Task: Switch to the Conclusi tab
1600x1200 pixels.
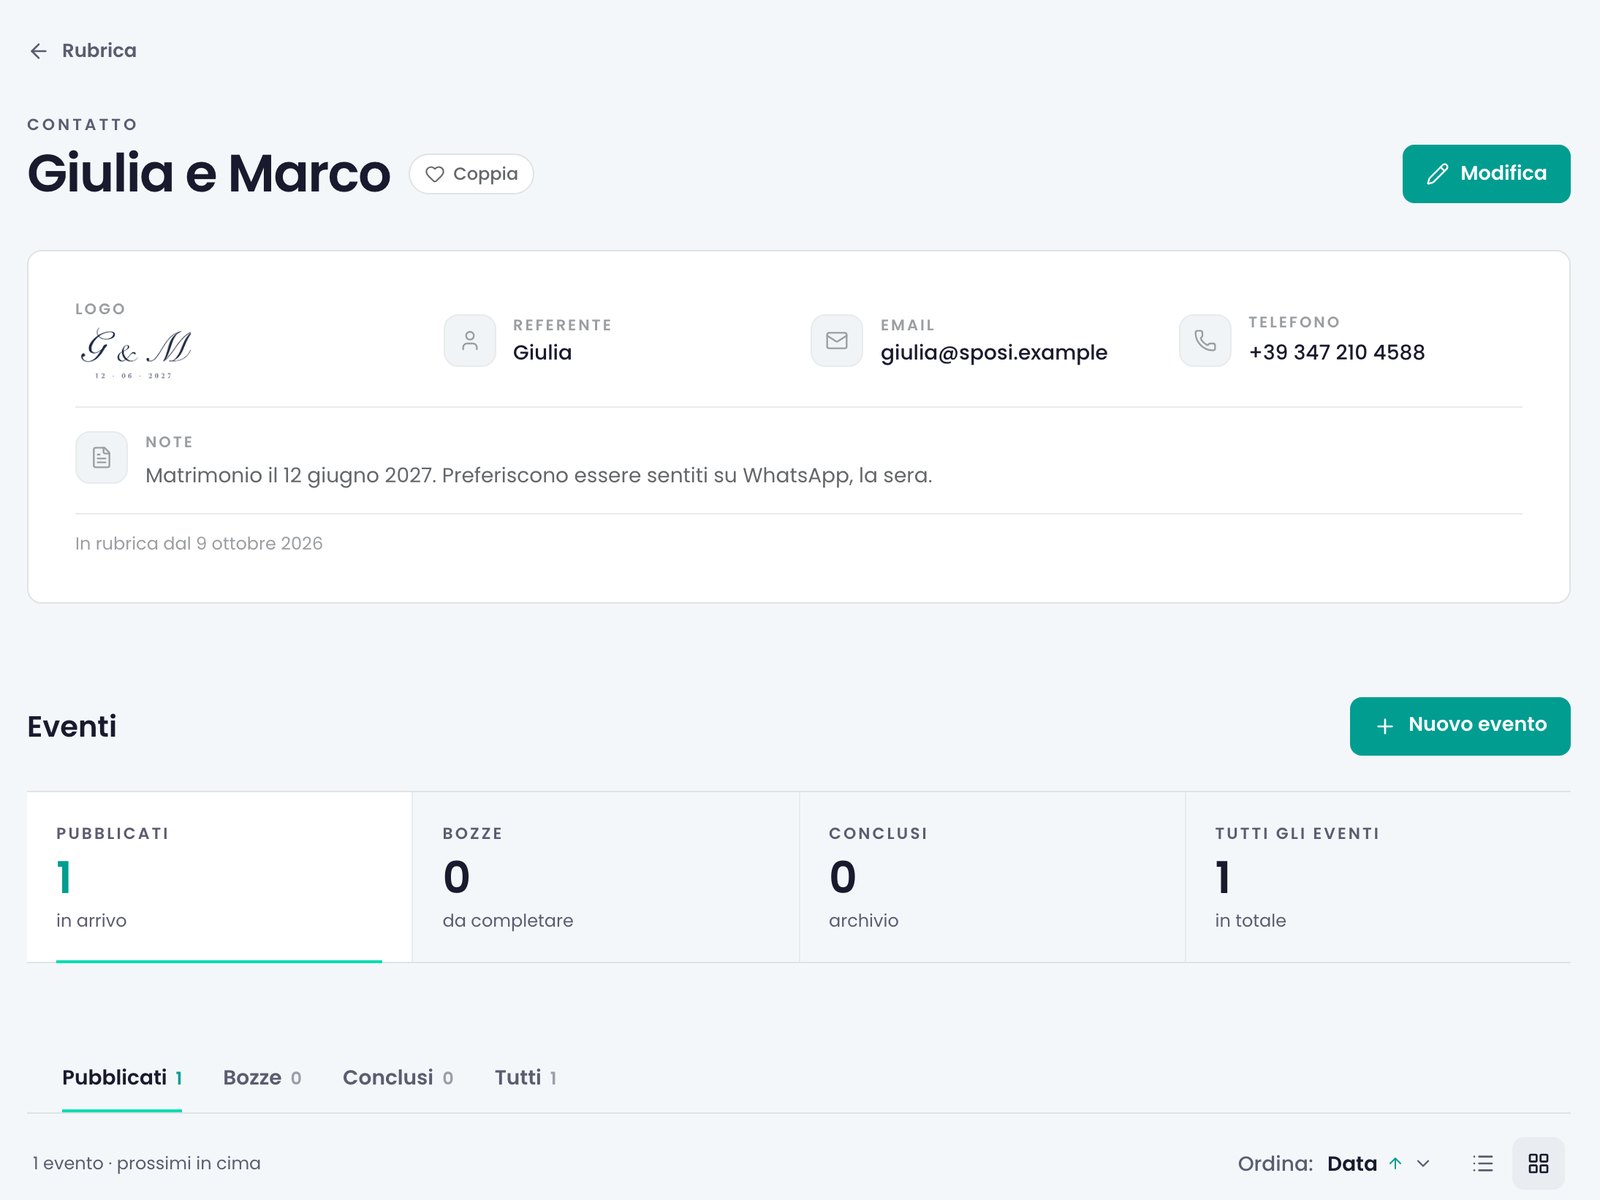Action: click(398, 1078)
